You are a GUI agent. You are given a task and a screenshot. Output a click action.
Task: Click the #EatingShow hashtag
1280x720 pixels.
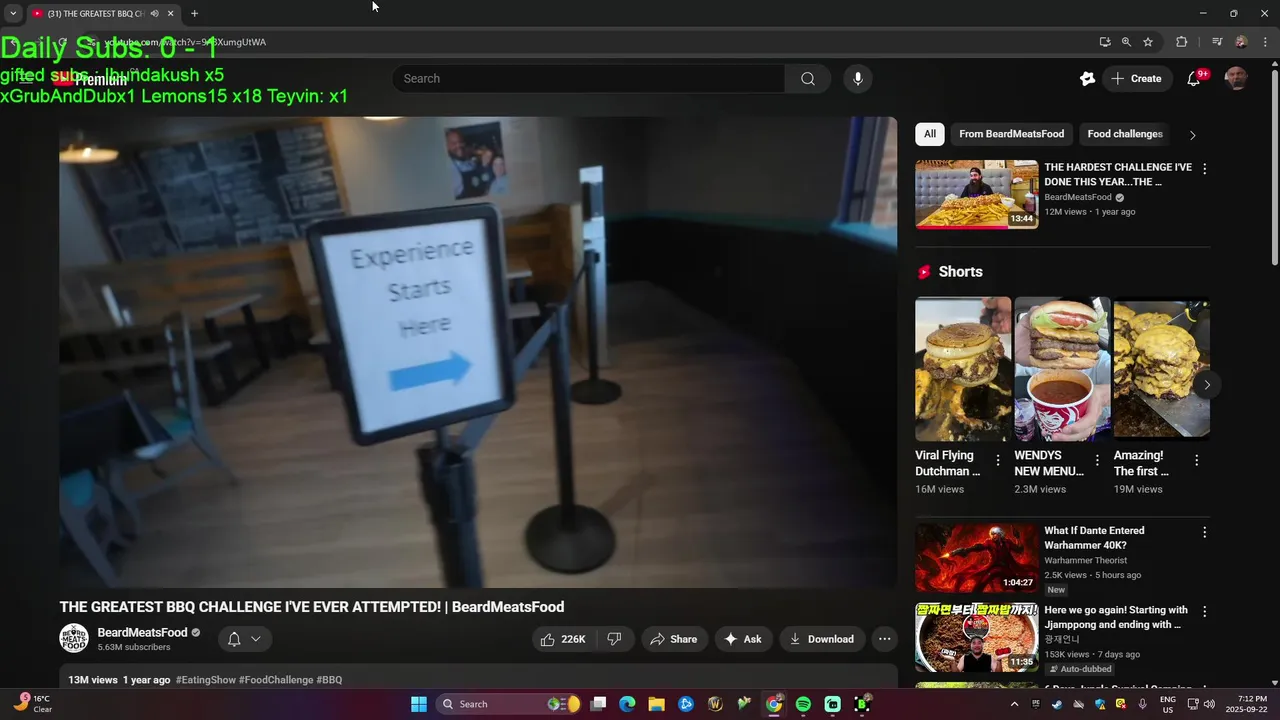[206, 680]
